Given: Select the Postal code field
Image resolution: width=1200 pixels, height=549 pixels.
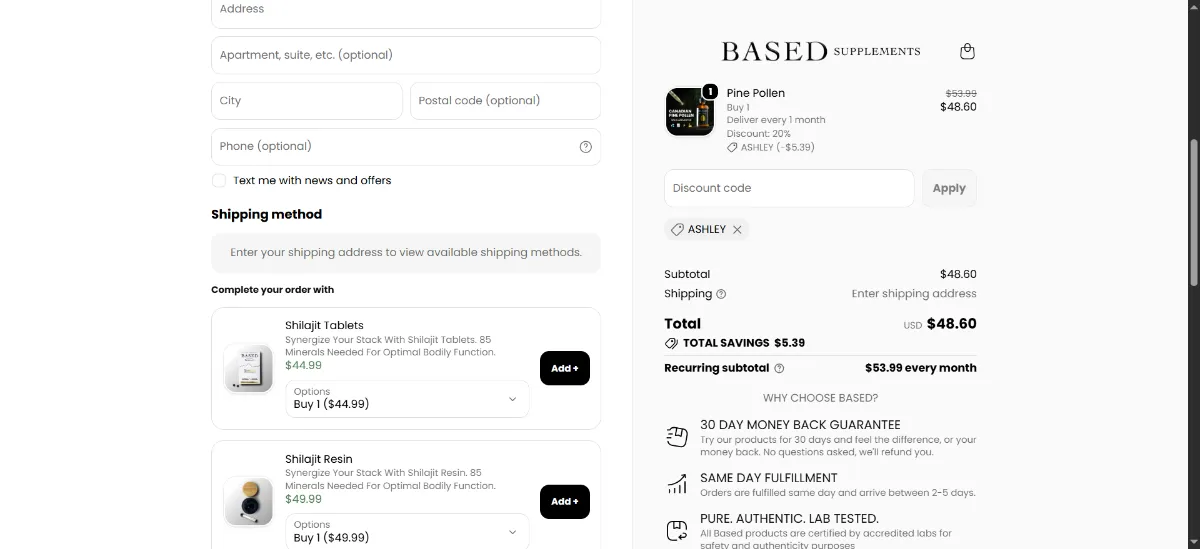Looking at the screenshot, I should 505,101.
